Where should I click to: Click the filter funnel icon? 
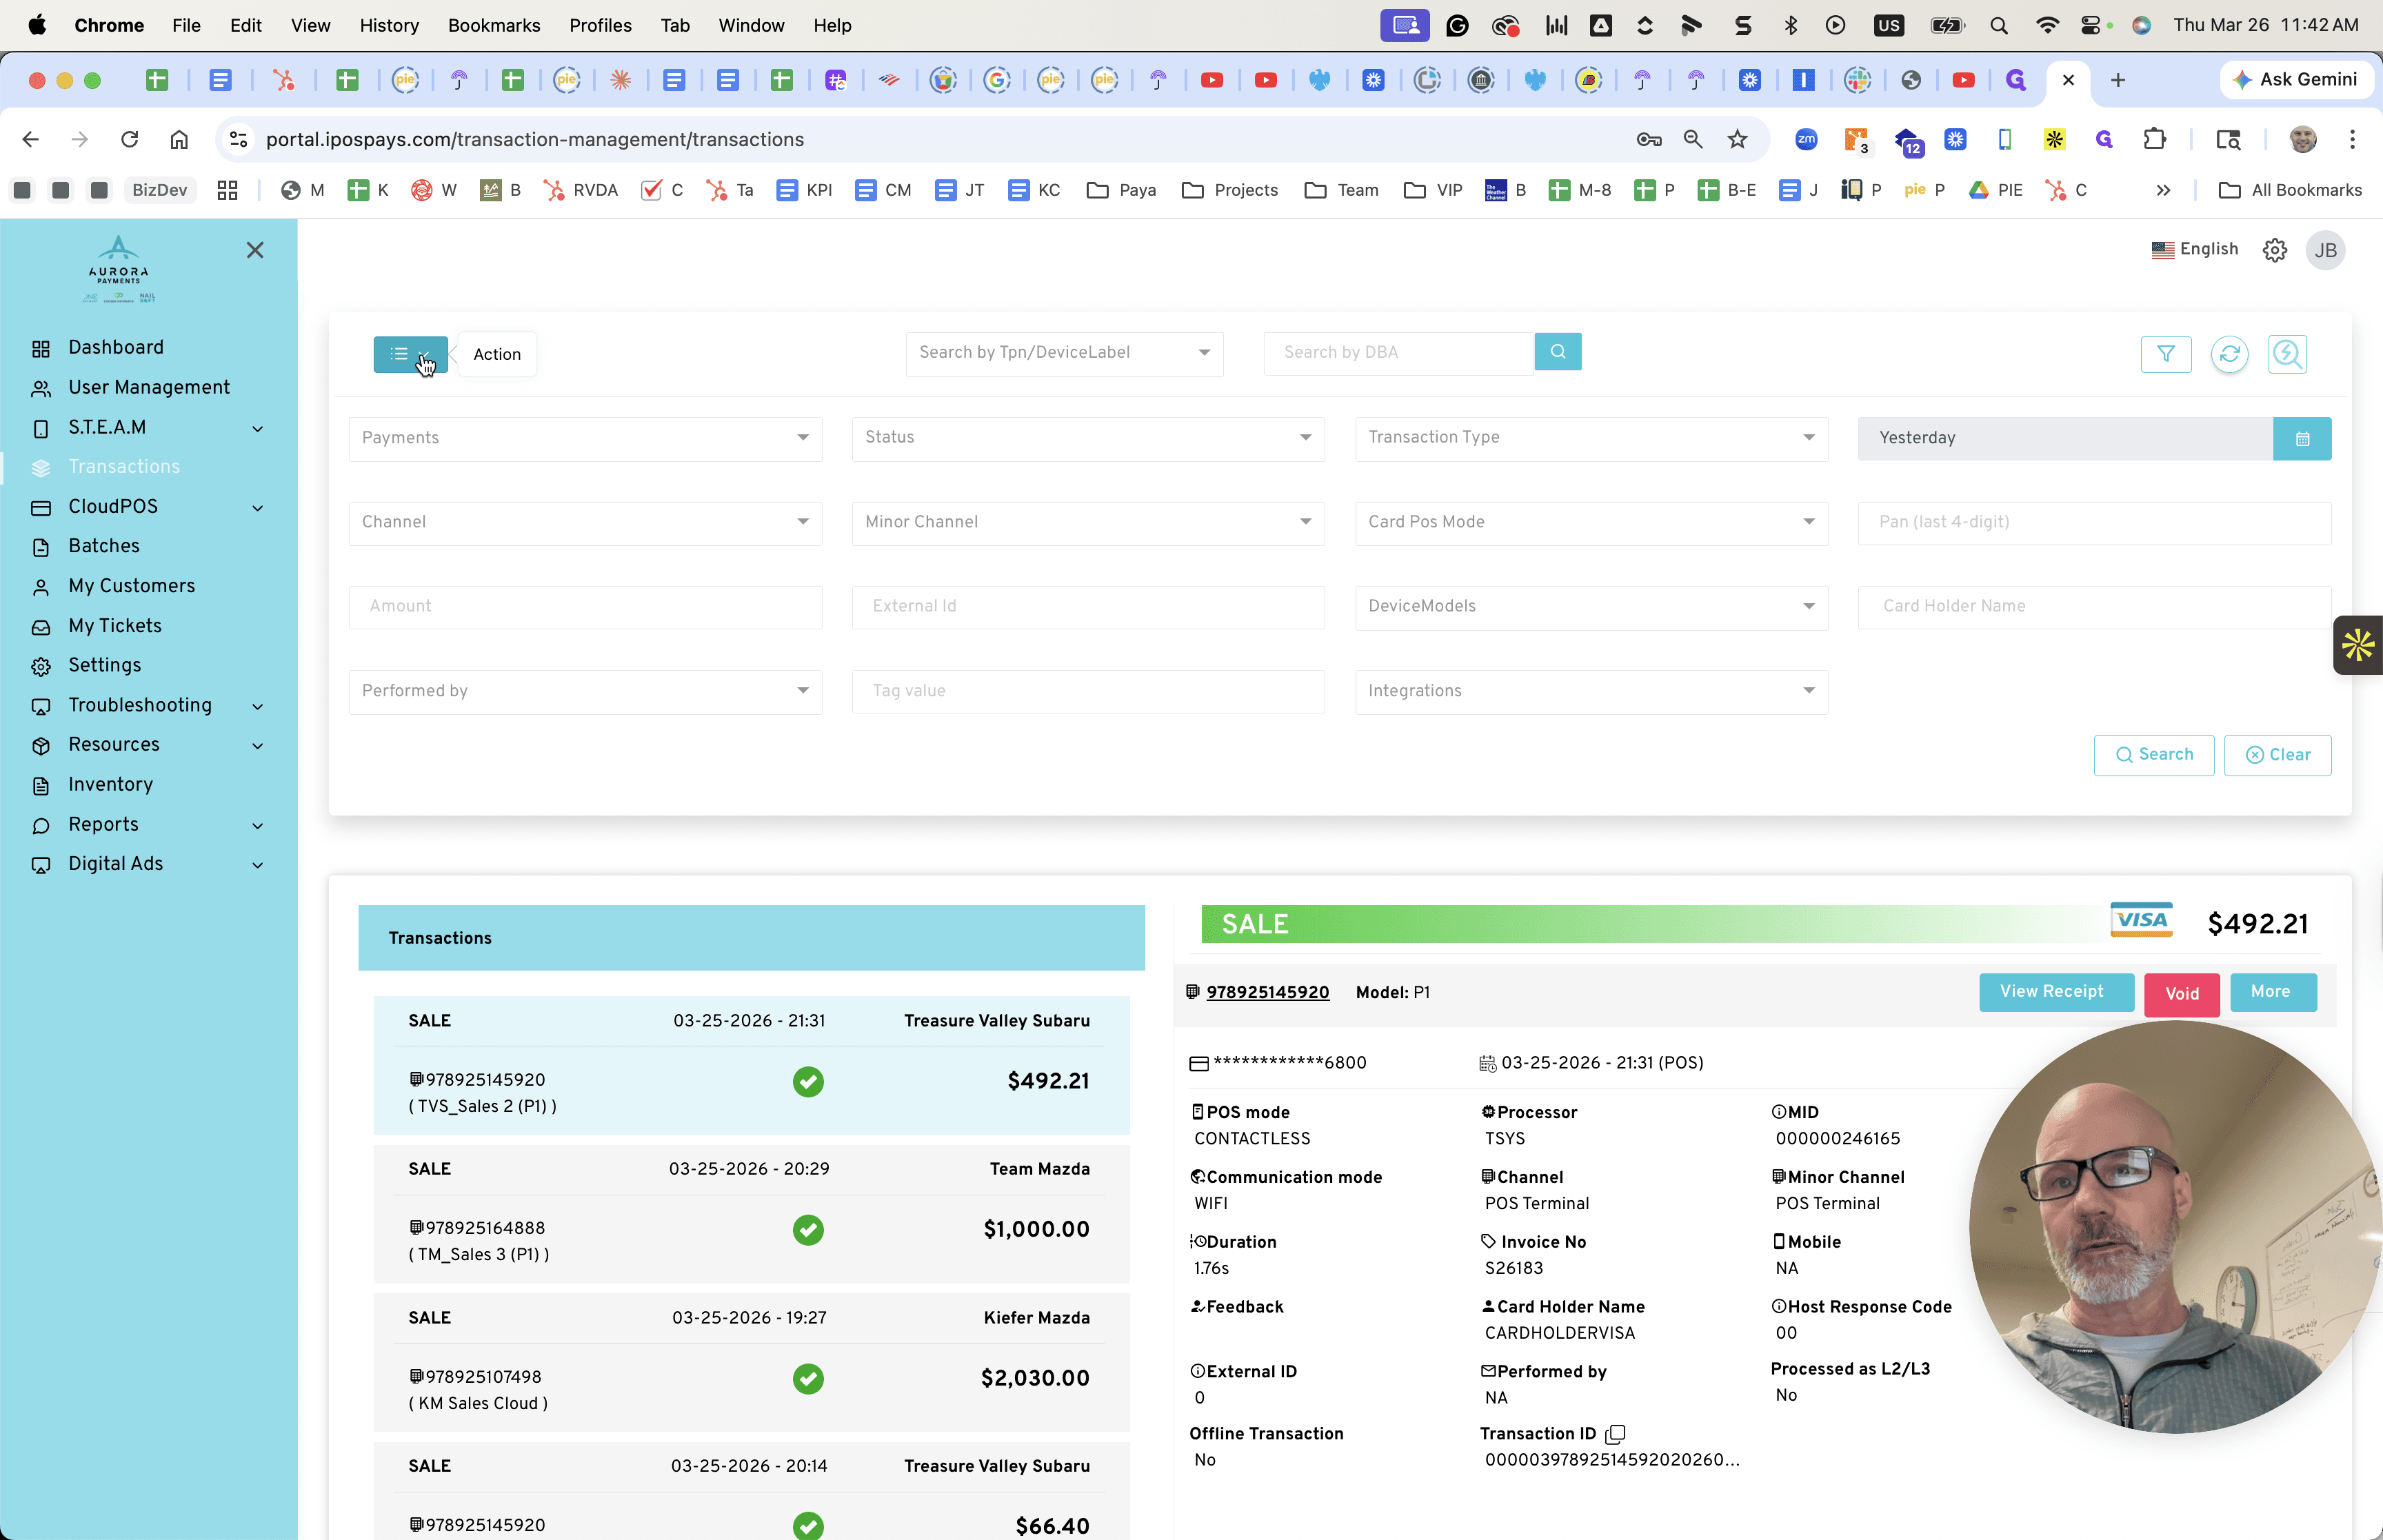pos(2166,354)
